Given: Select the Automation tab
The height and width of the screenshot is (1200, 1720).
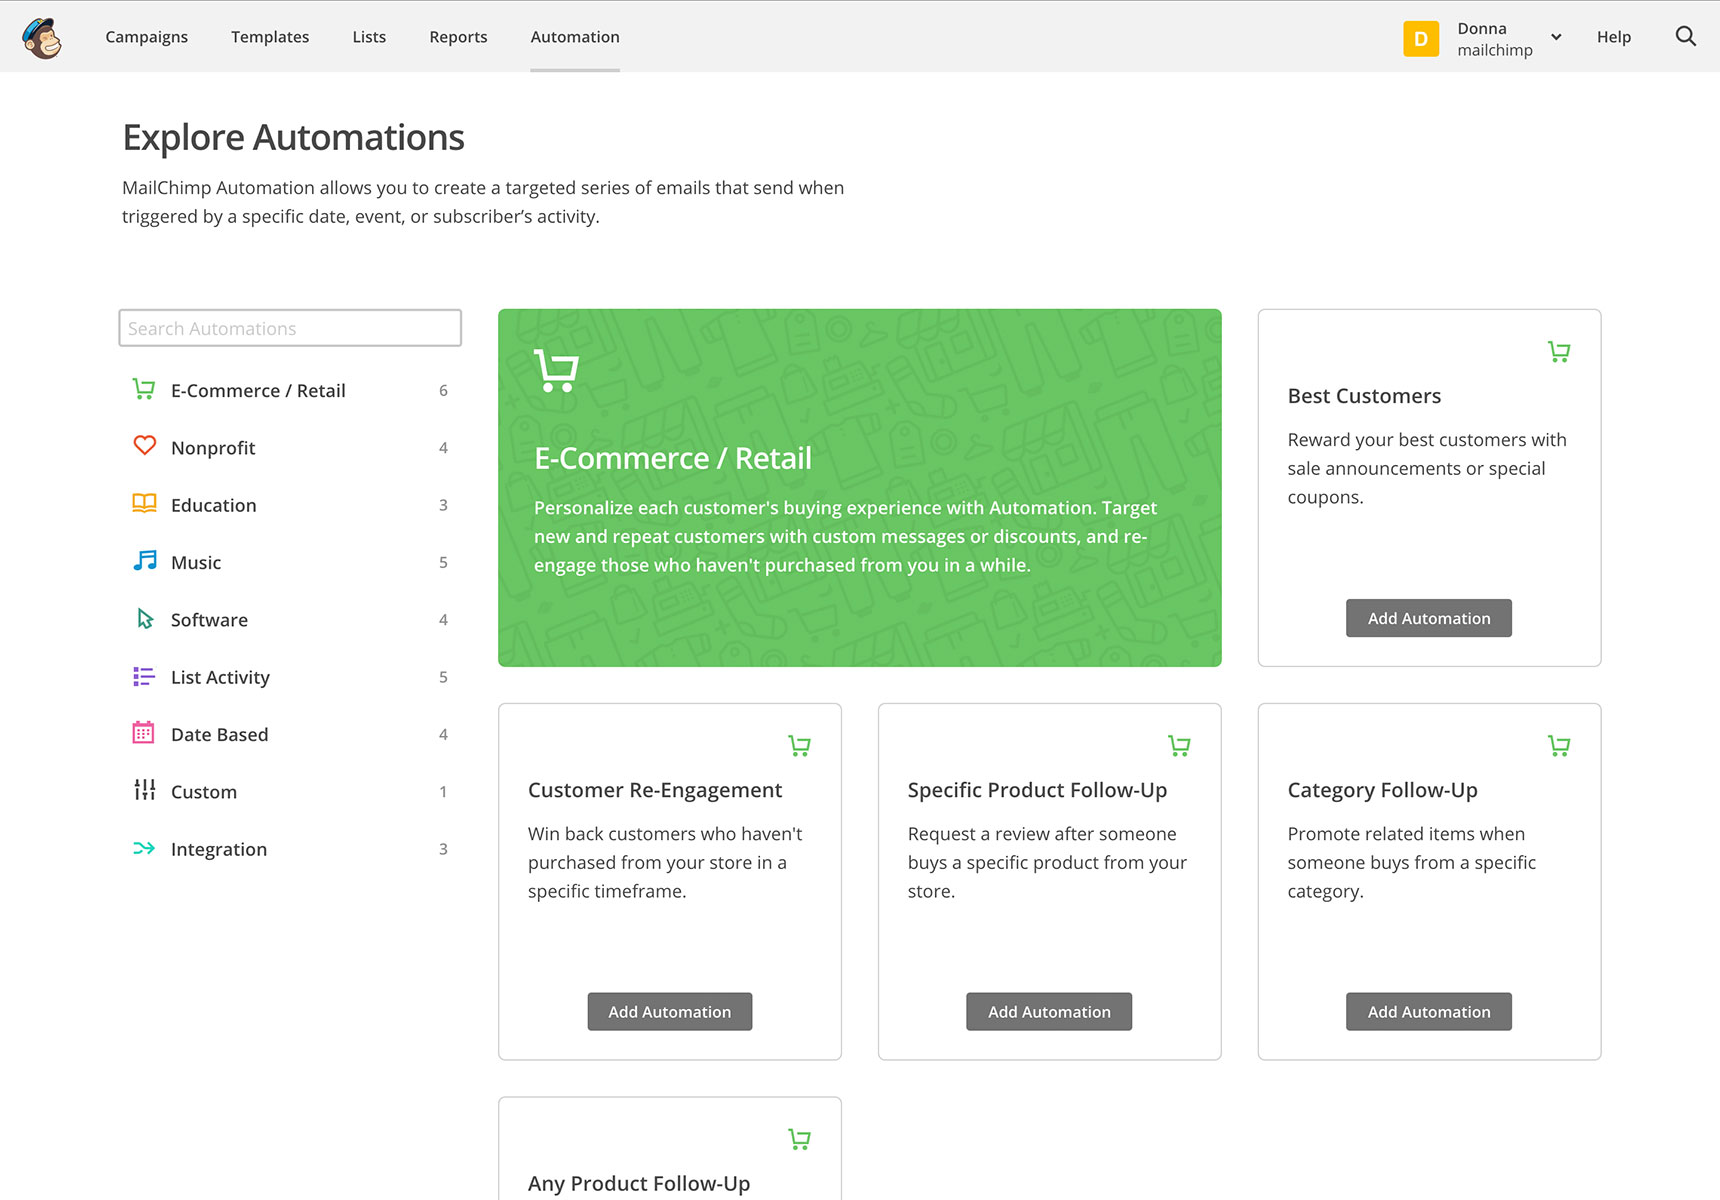Looking at the screenshot, I should click(575, 37).
